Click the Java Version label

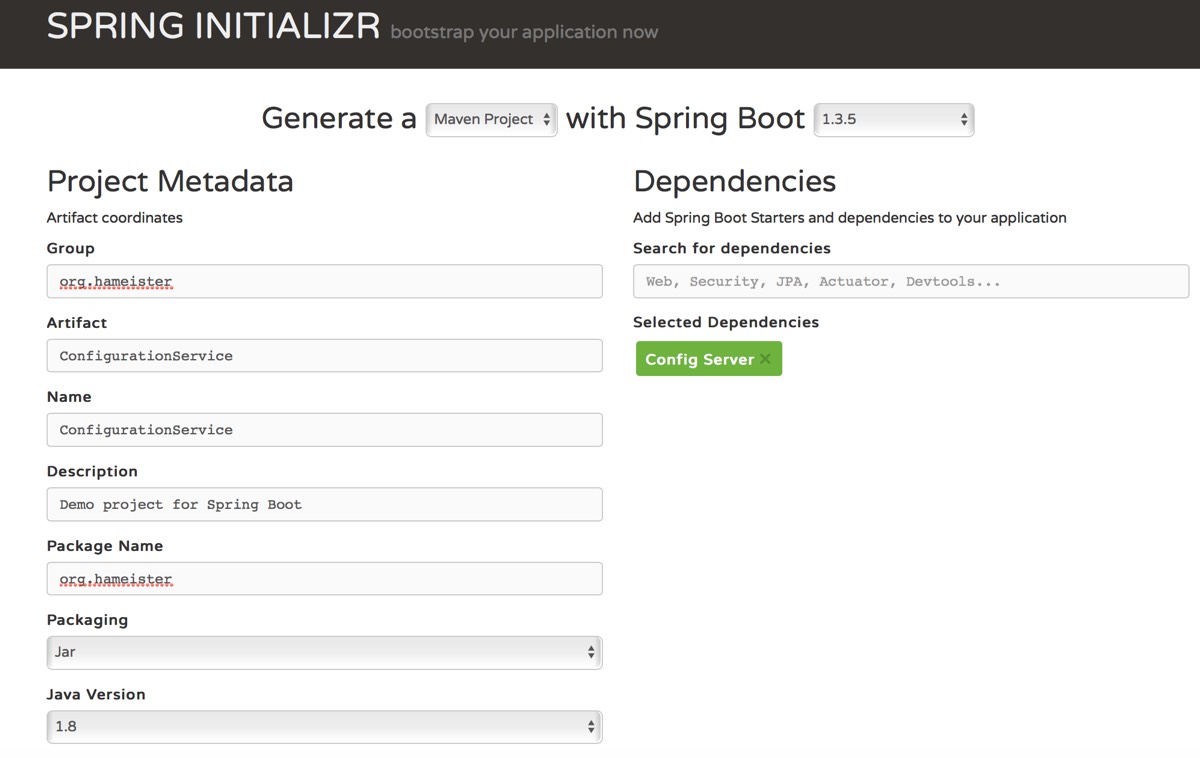pos(96,694)
